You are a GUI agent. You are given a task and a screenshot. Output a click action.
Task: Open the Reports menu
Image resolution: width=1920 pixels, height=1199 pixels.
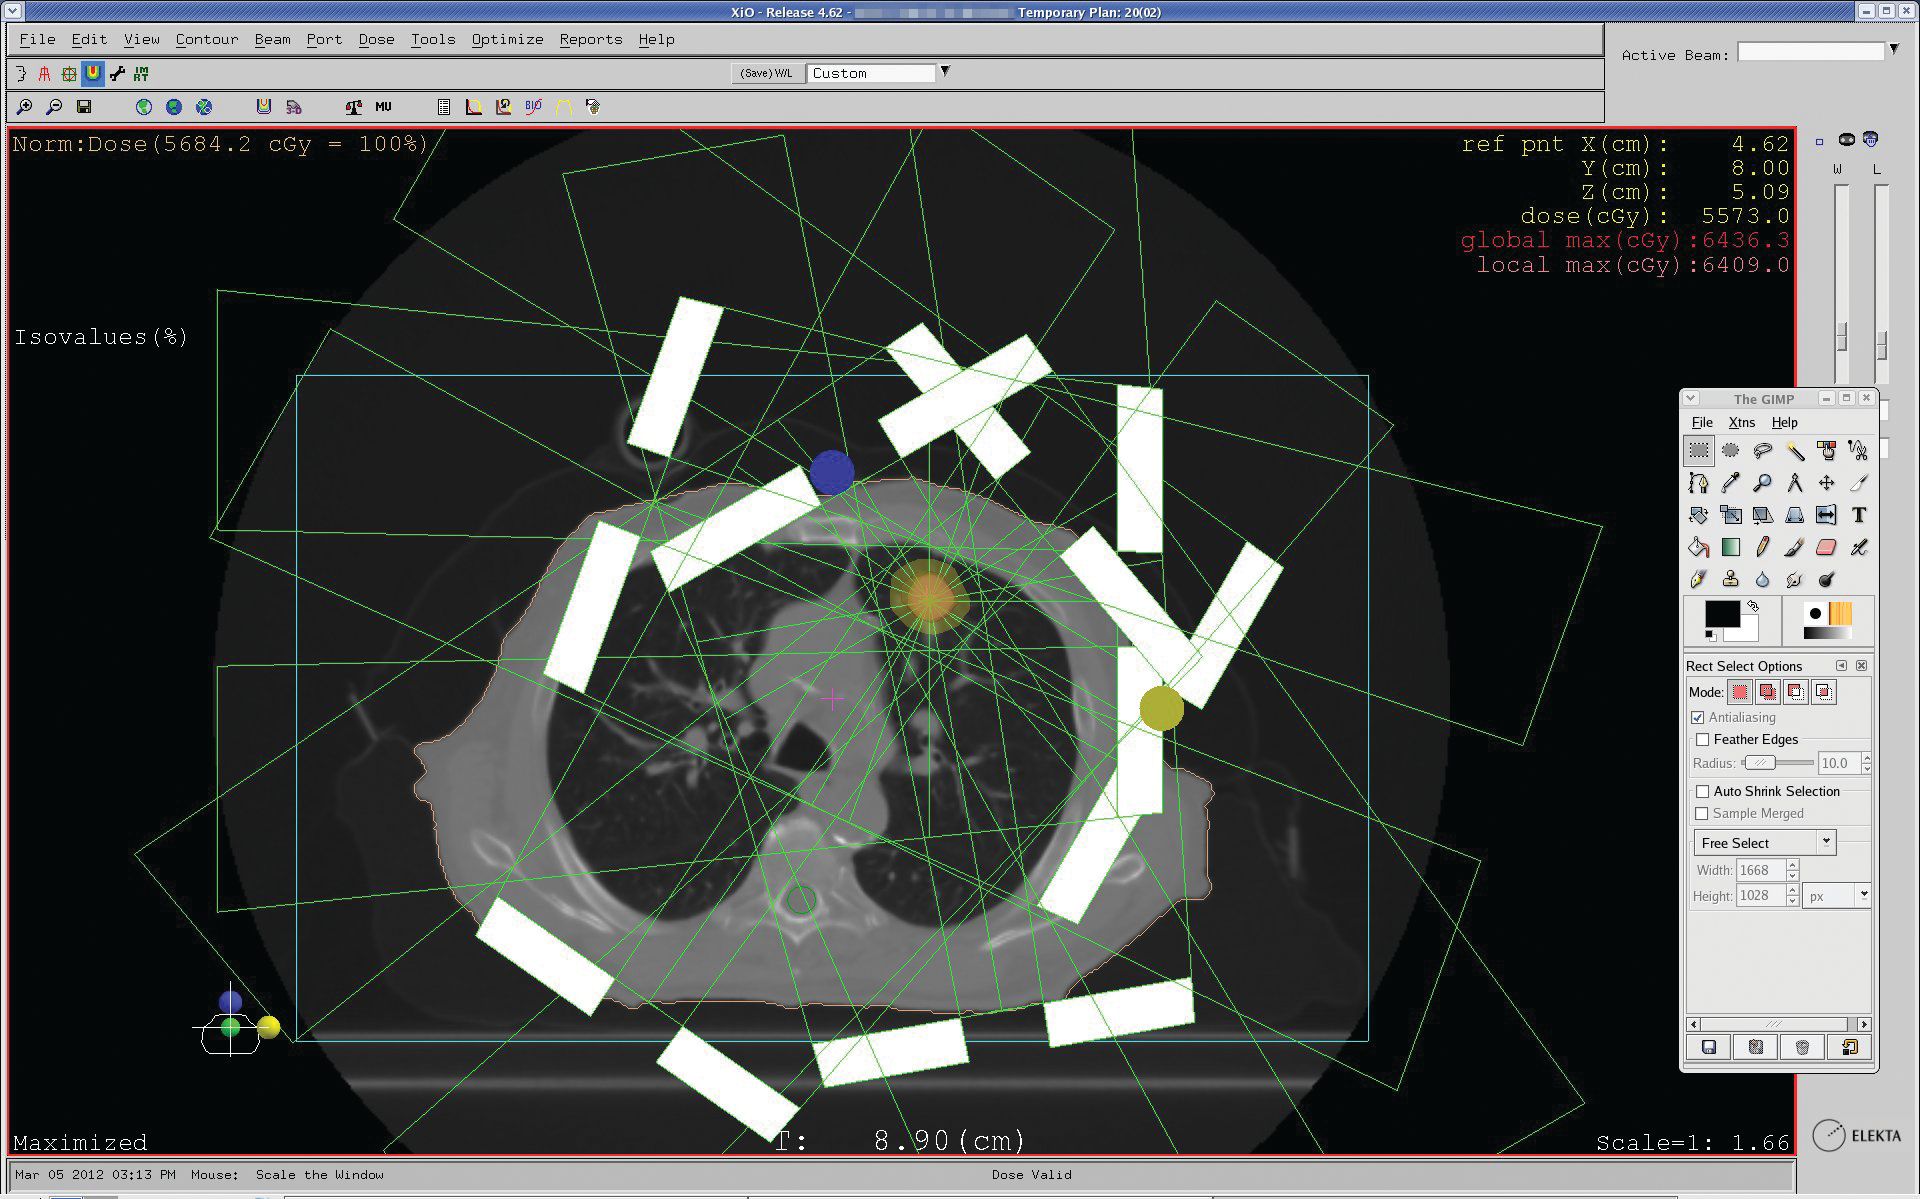click(x=591, y=39)
